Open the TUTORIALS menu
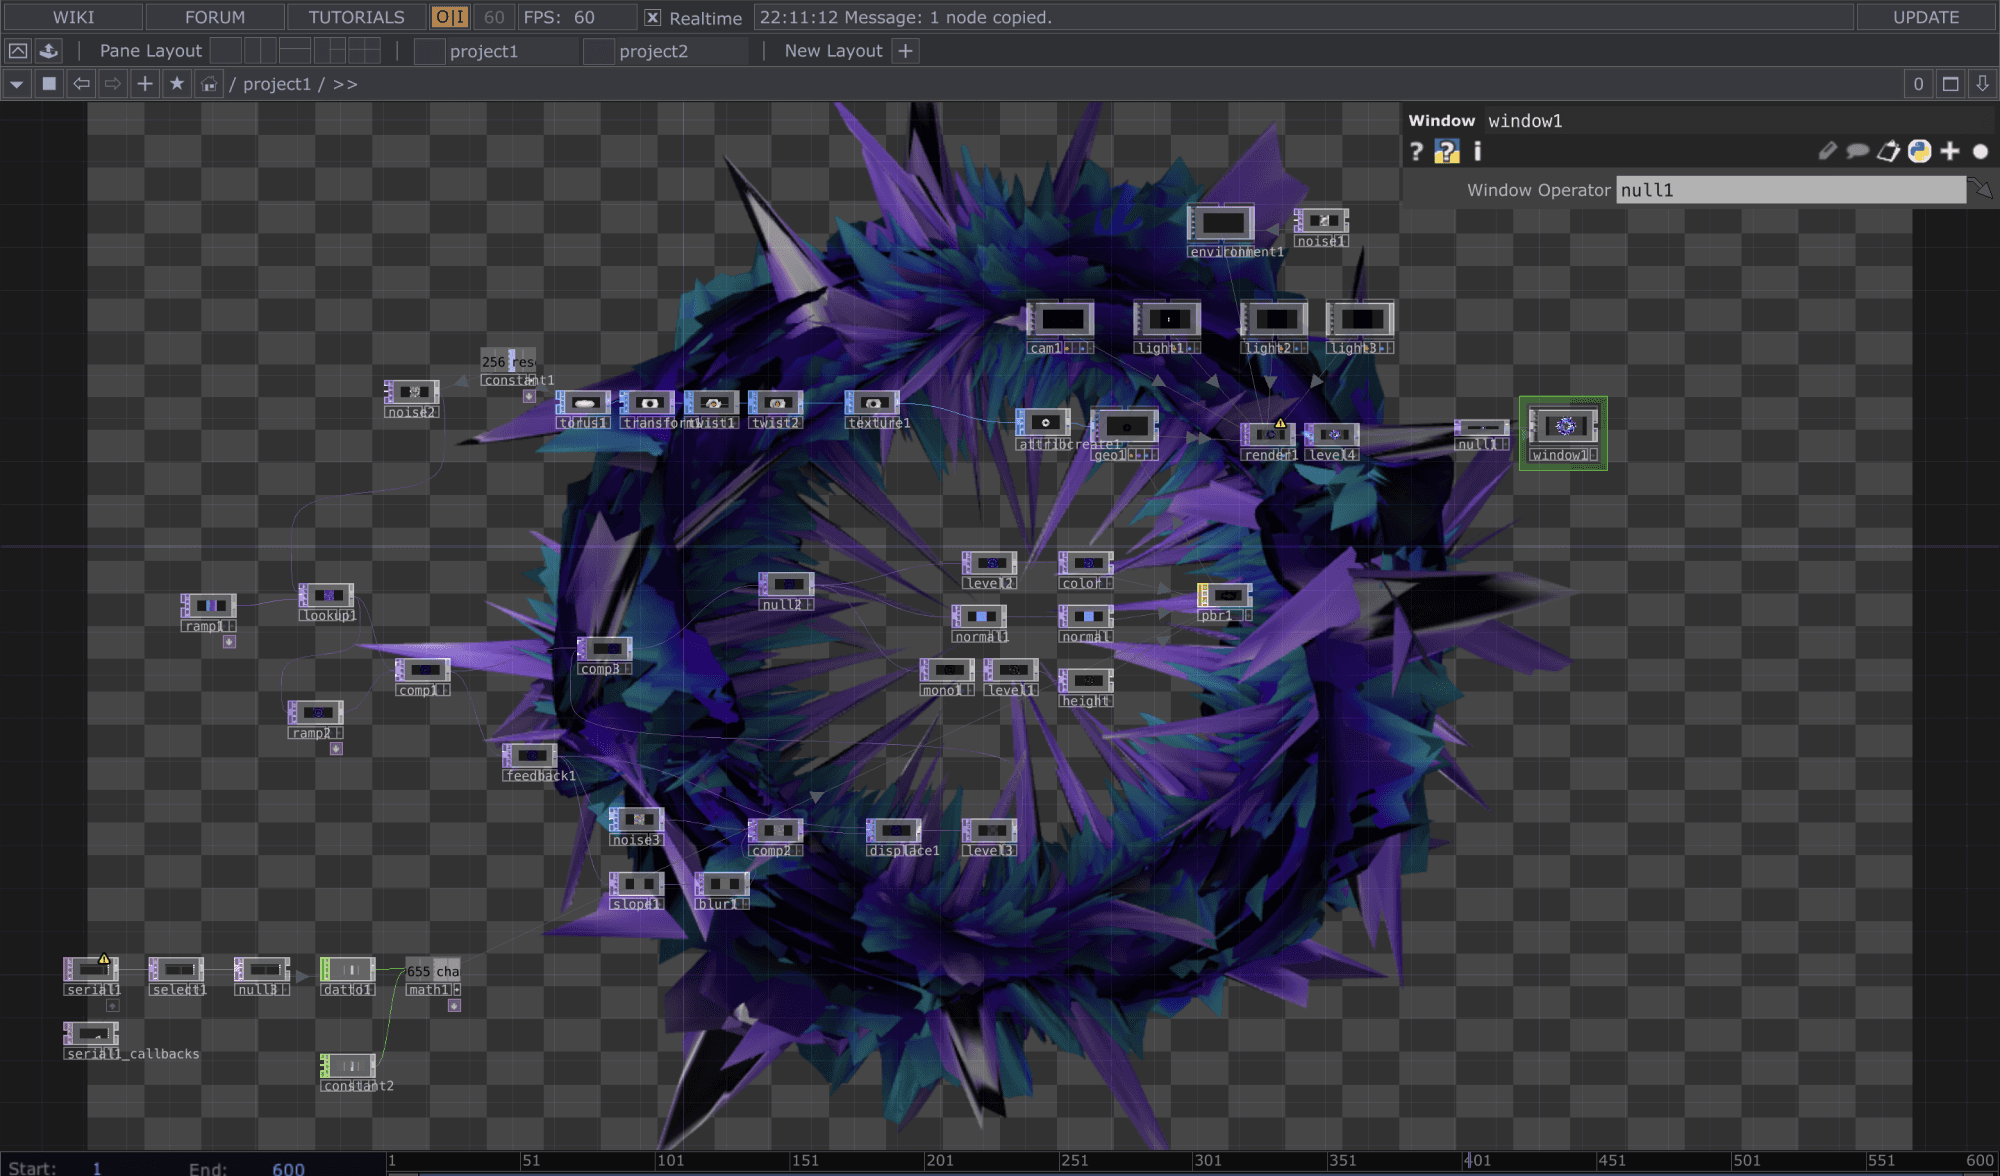Image resolution: width=2000 pixels, height=1176 pixels. [x=356, y=17]
